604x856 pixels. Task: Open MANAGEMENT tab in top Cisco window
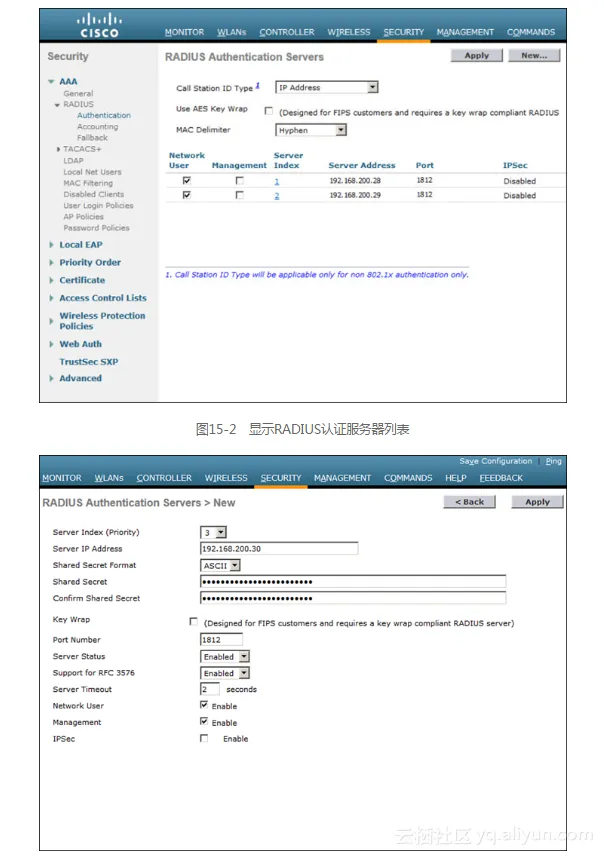click(465, 32)
